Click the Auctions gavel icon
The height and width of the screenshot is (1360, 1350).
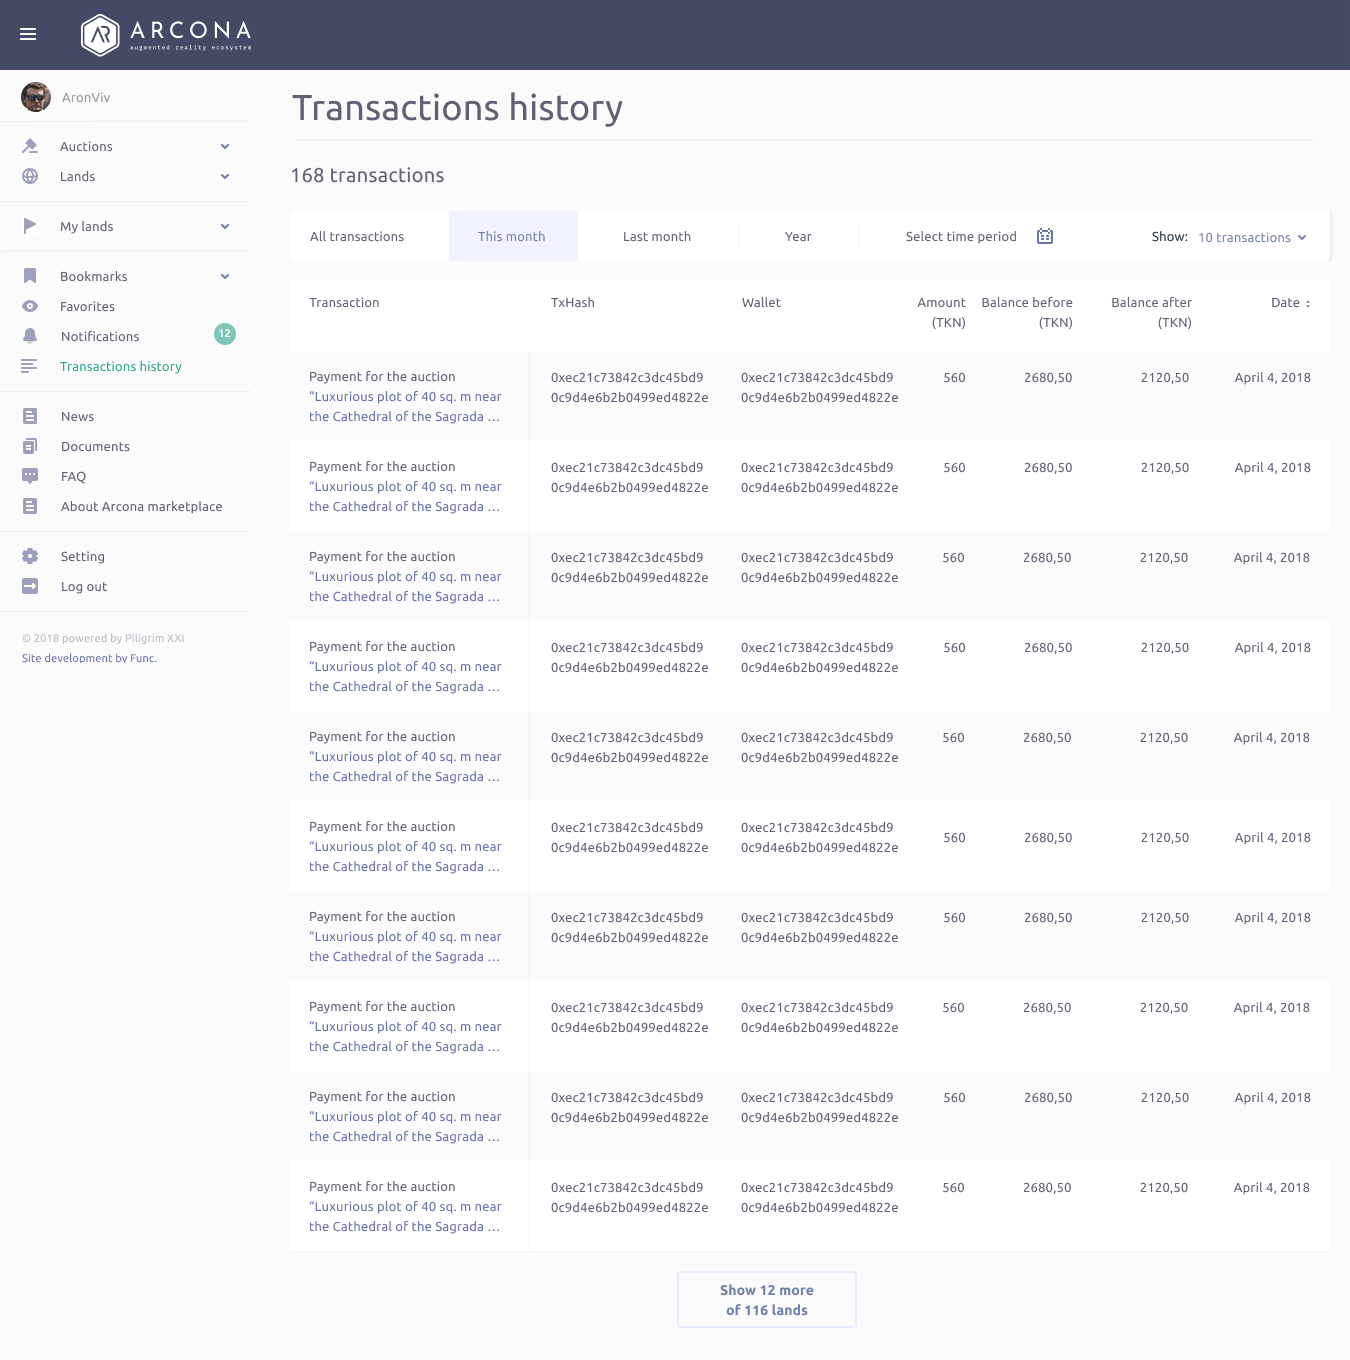(x=30, y=146)
